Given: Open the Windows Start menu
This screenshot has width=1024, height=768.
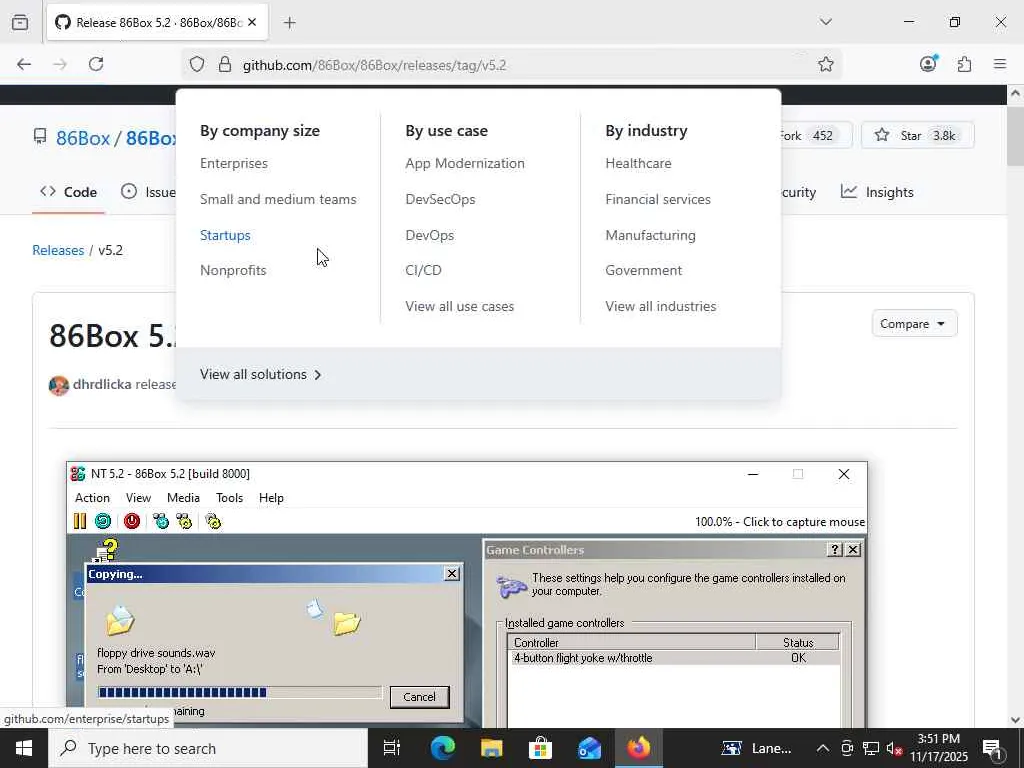Looking at the screenshot, I should (24, 748).
